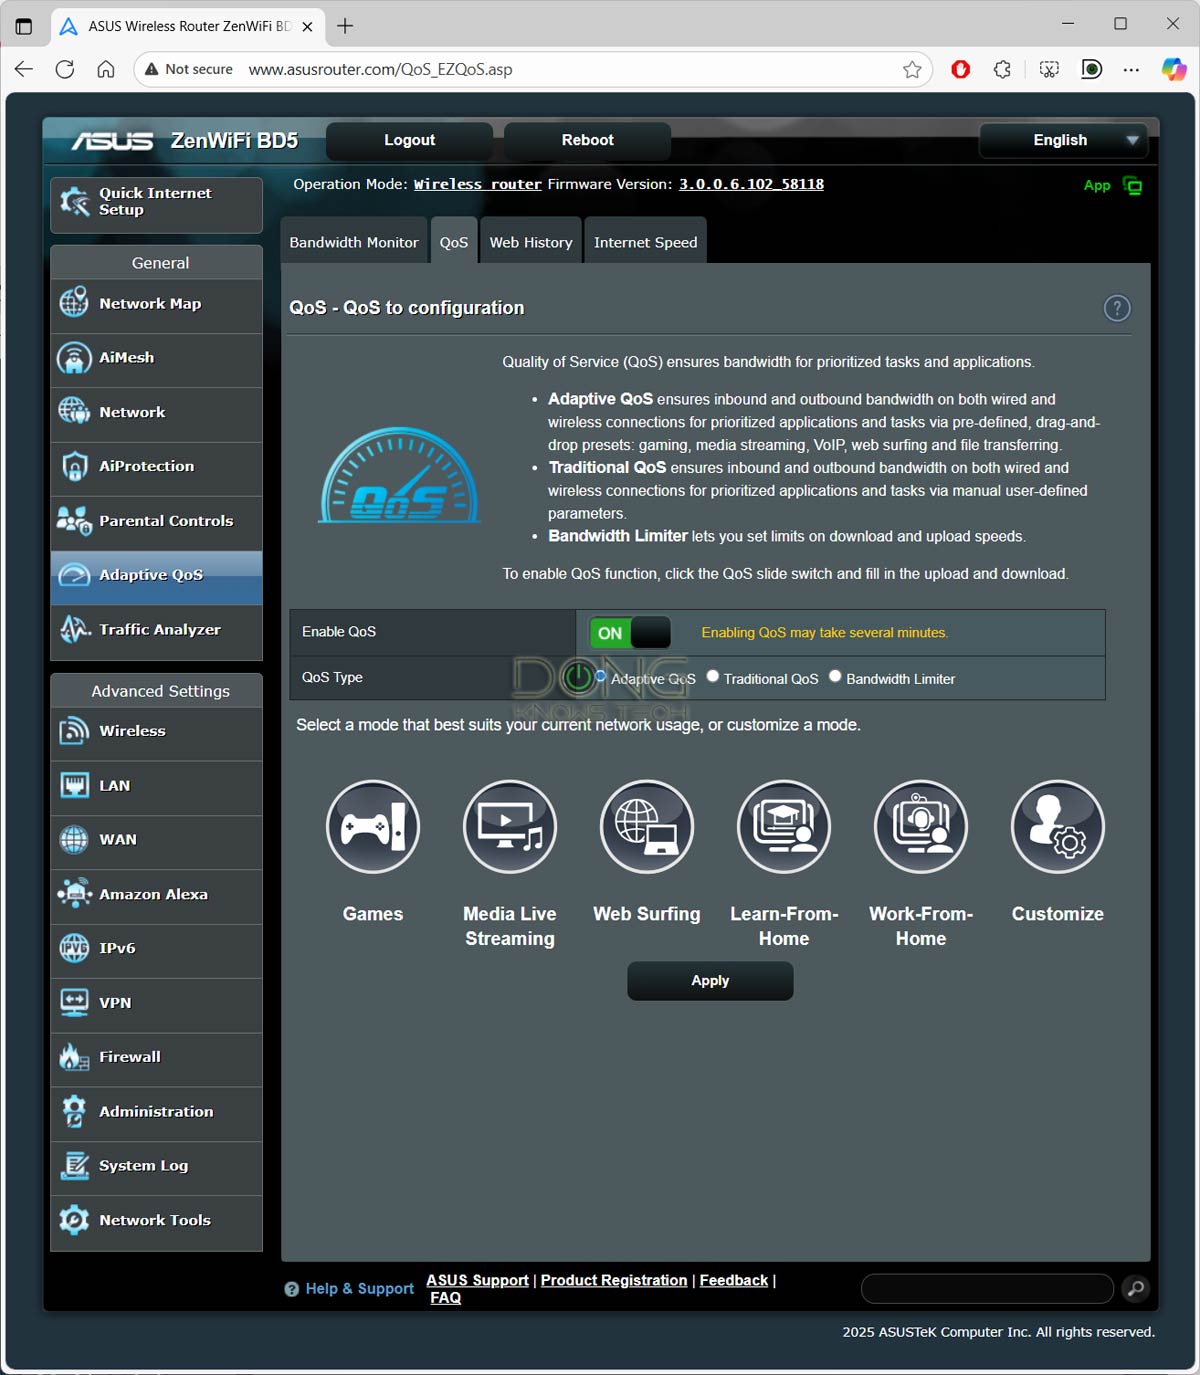
Task: Open the FAQ link
Action: 446,1298
